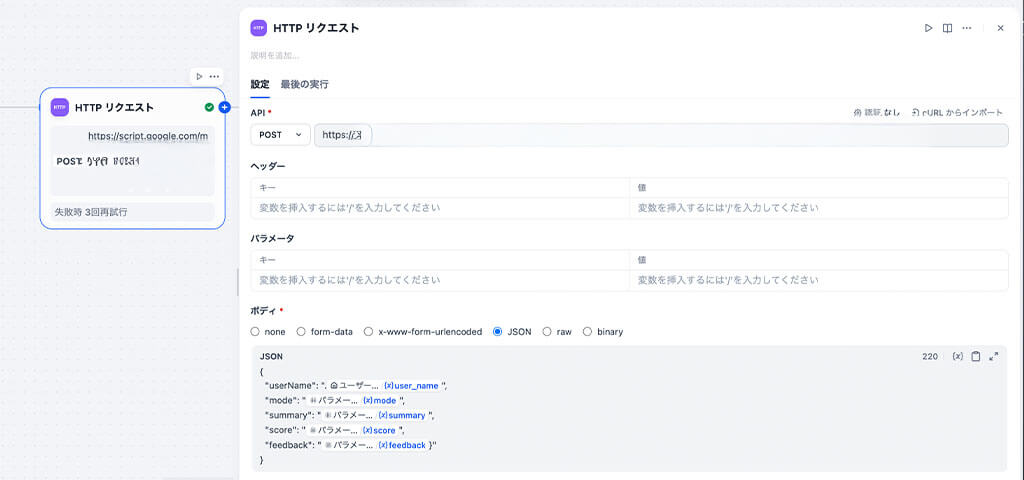Select the HTTP リクエスト node title on canvas
Image resolution: width=1024 pixels, height=480 pixels.
click(x=114, y=108)
